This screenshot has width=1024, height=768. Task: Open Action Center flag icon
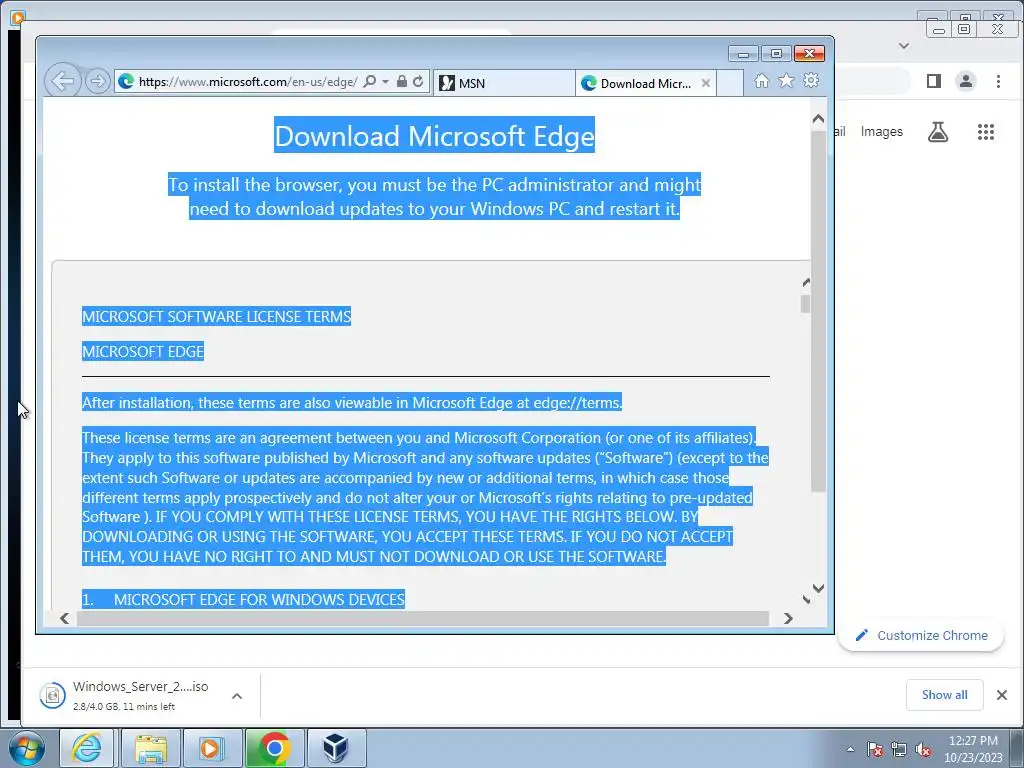click(x=874, y=749)
